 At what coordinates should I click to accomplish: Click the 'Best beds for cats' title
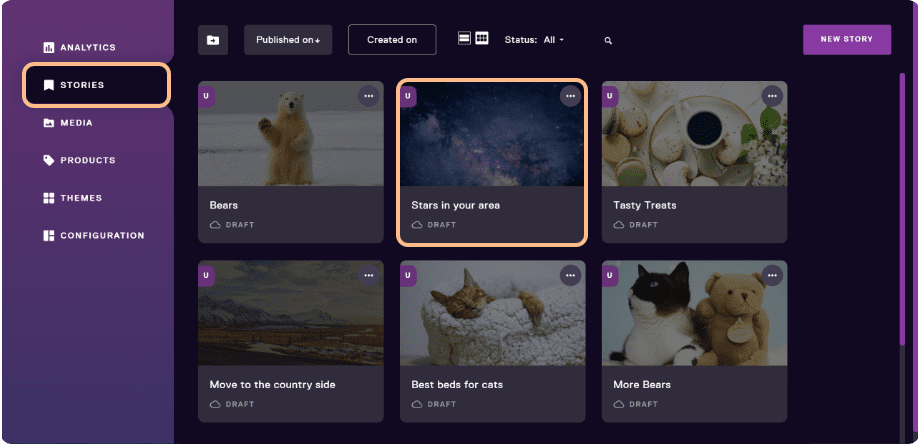[x=456, y=385]
